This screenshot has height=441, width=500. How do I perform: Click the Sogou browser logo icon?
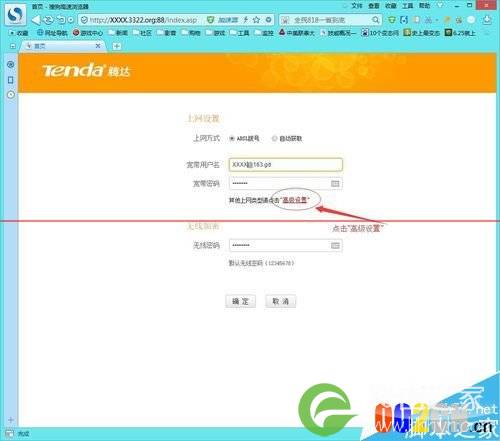(x=15, y=15)
